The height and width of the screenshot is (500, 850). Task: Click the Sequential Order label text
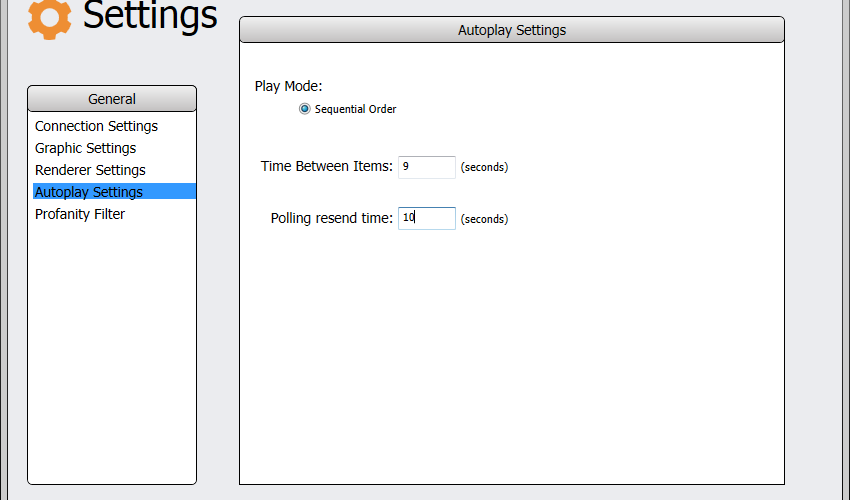point(356,109)
